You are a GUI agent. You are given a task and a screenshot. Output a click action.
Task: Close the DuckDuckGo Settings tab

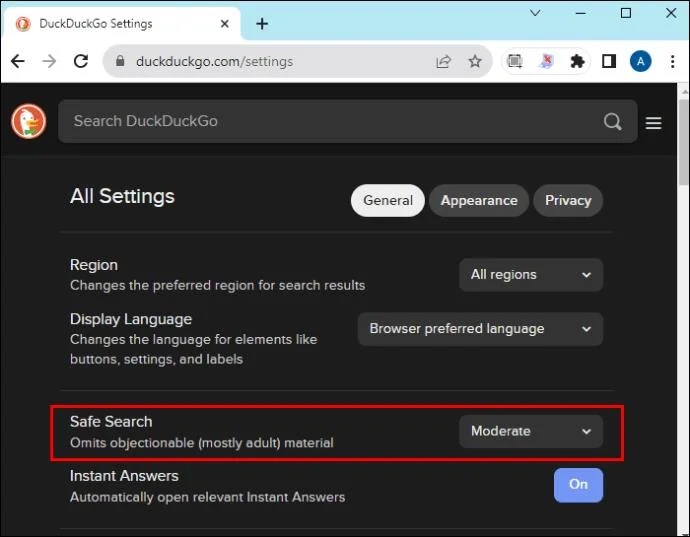pos(224,24)
